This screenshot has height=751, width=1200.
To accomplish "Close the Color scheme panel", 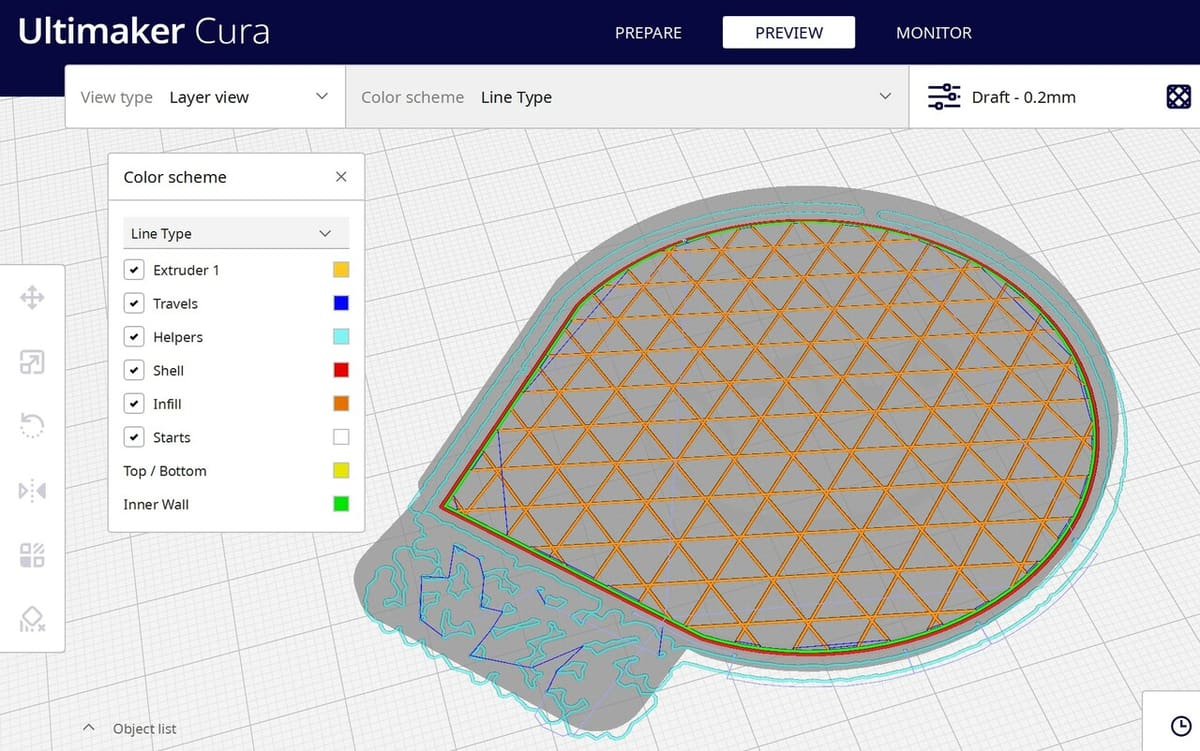I will coord(341,177).
